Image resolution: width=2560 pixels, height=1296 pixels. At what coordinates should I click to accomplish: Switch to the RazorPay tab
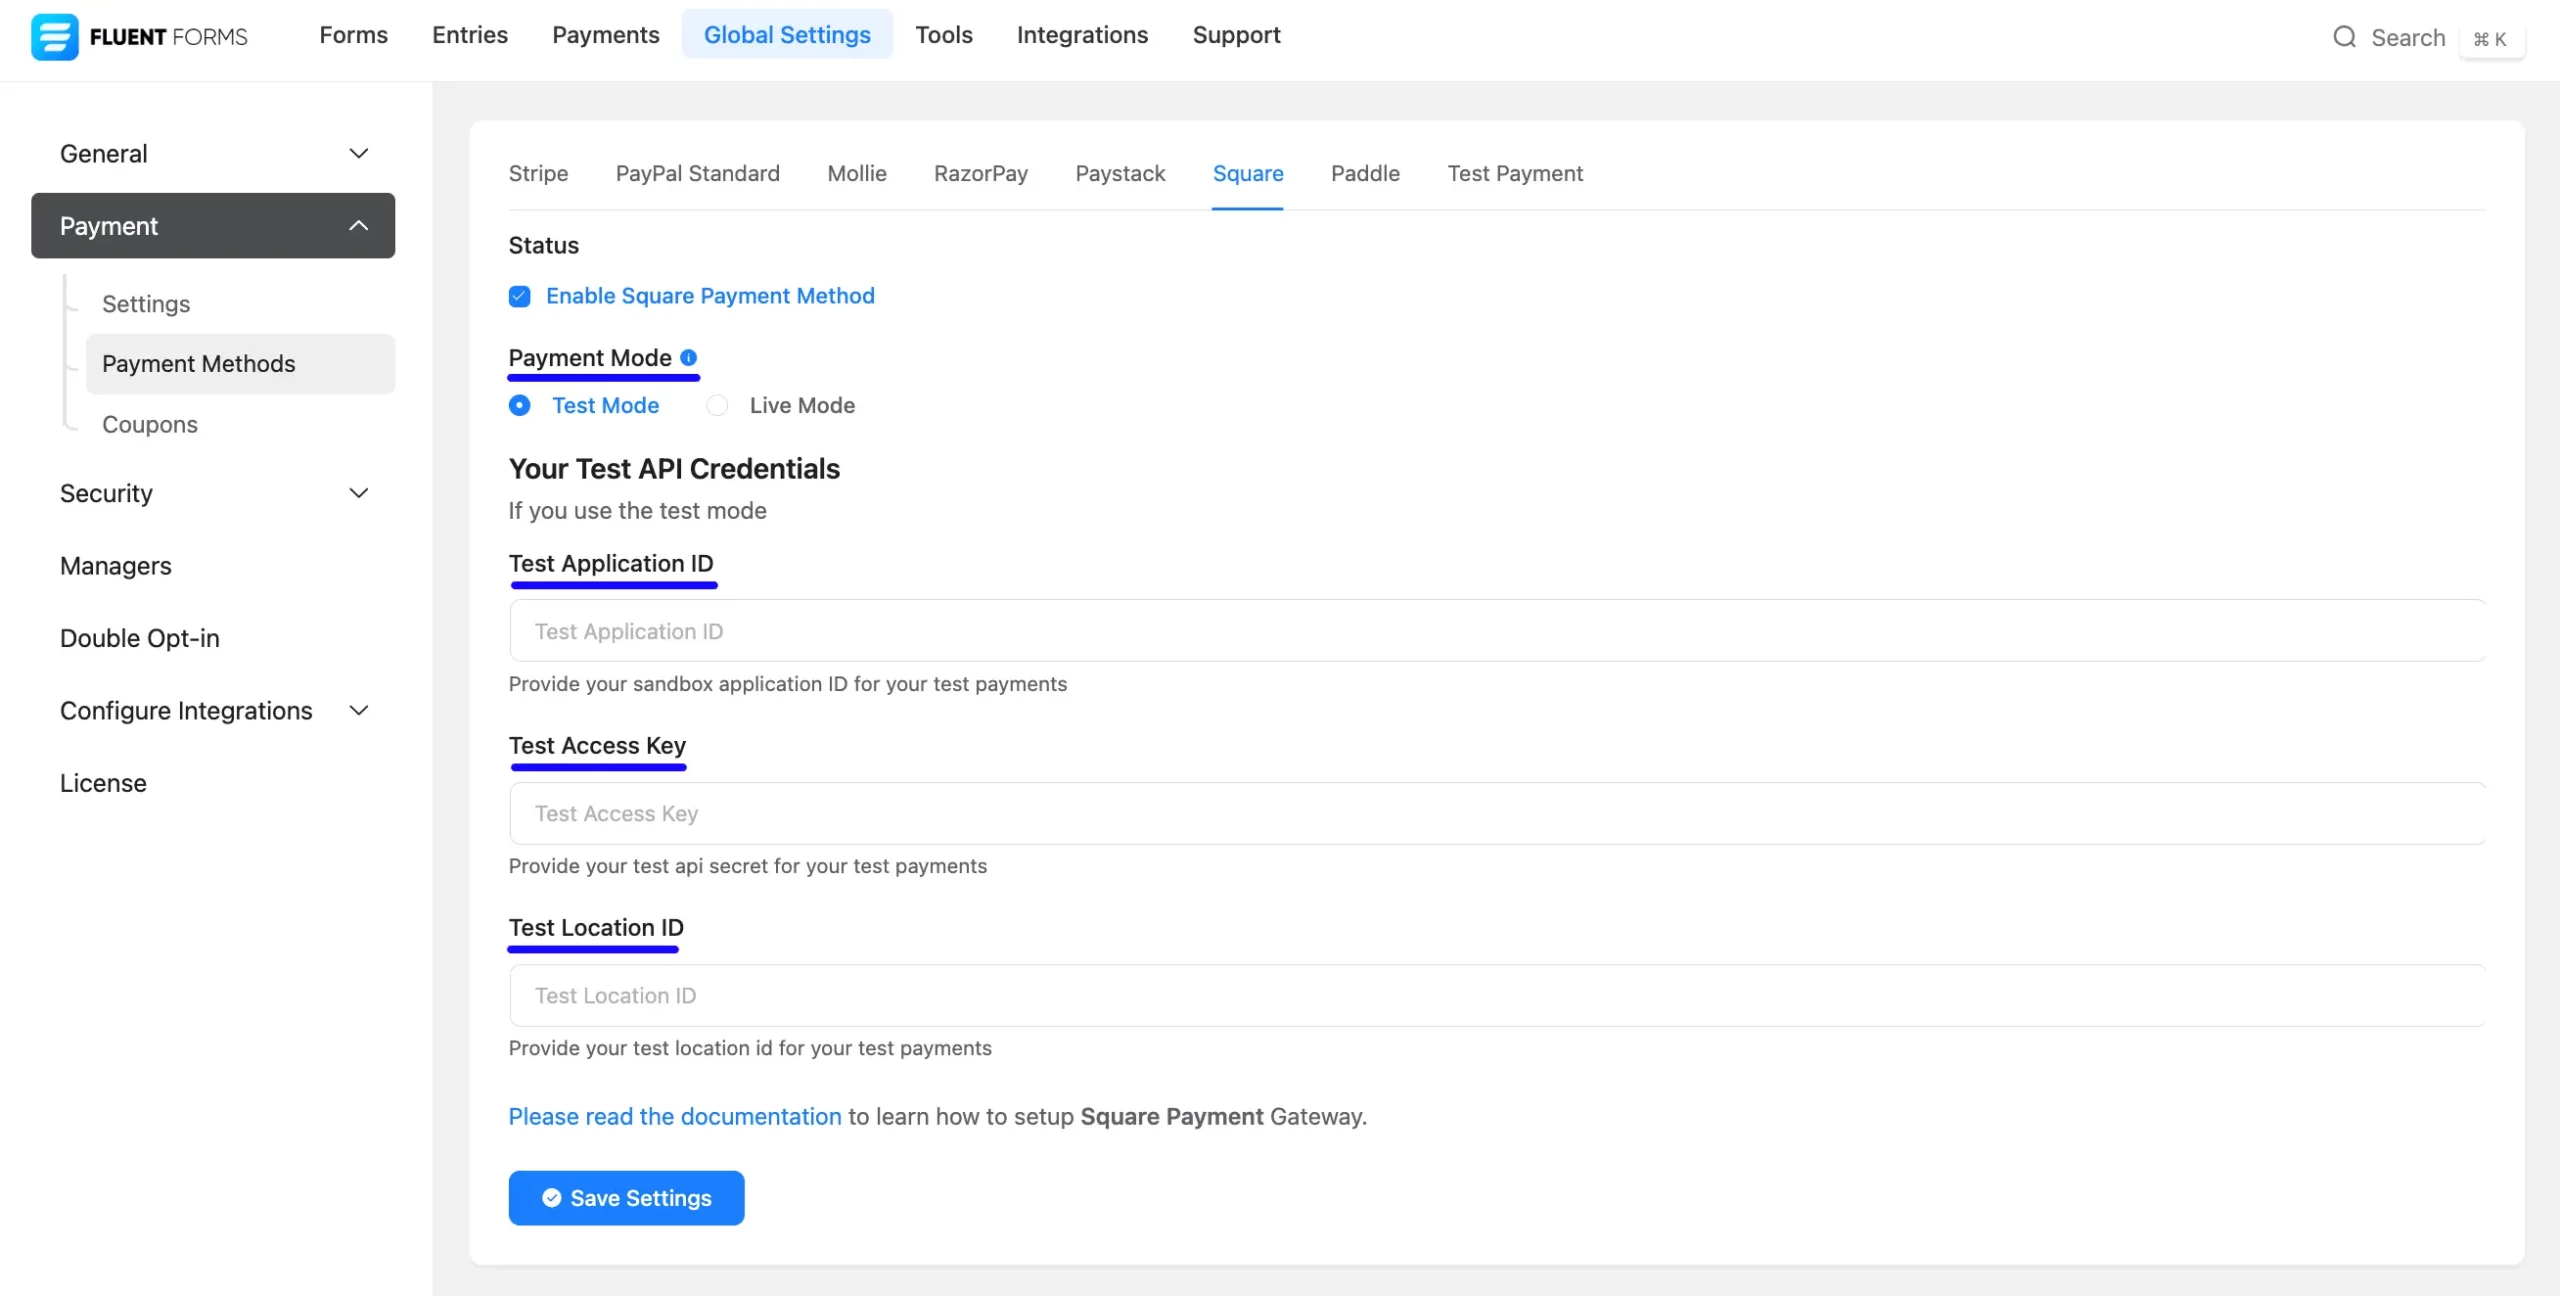tap(981, 174)
